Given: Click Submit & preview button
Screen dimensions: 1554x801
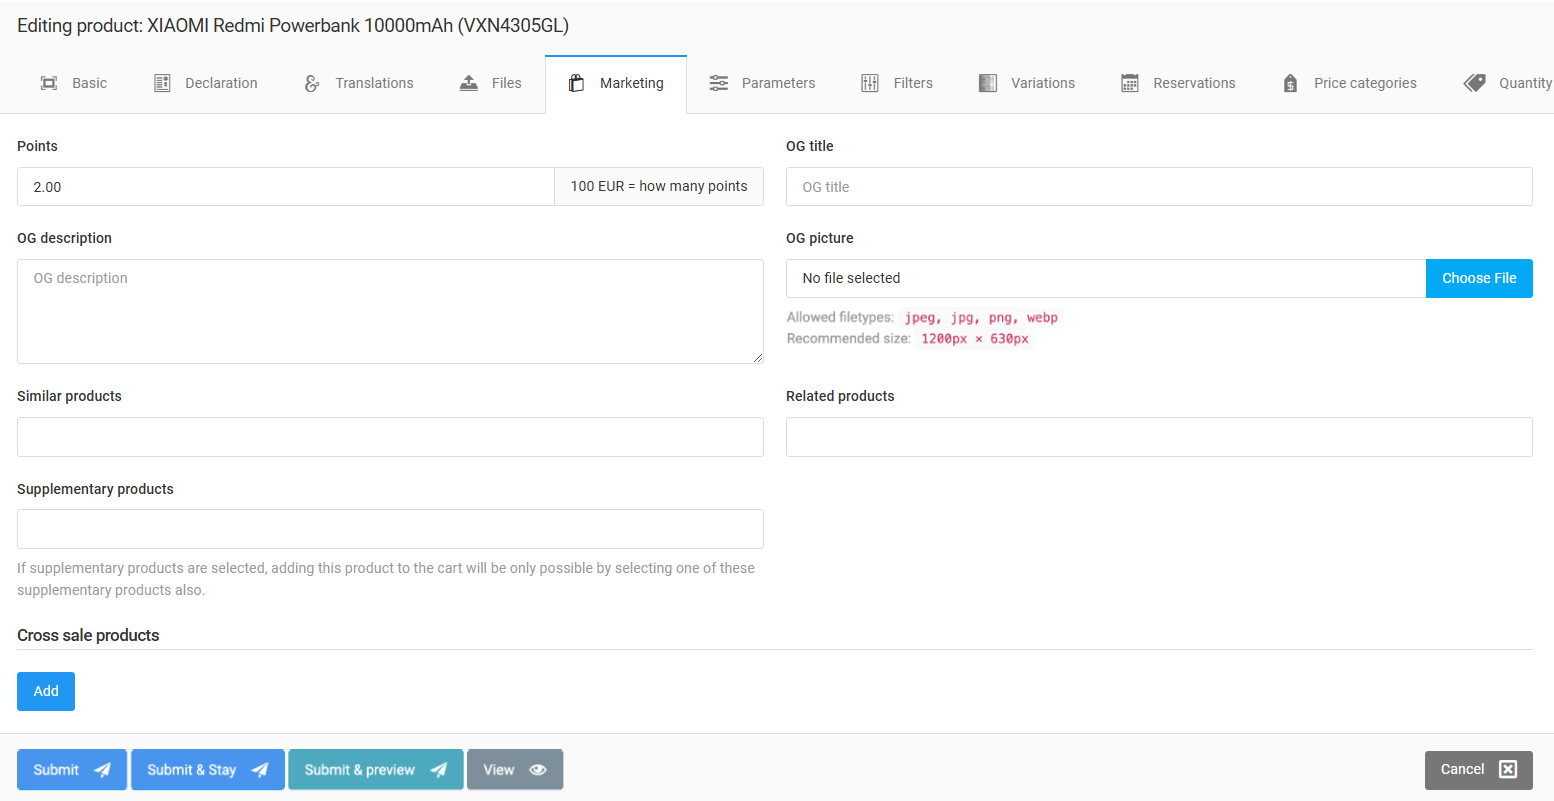Looking at the screenshot, I should (x=375, y=770).
